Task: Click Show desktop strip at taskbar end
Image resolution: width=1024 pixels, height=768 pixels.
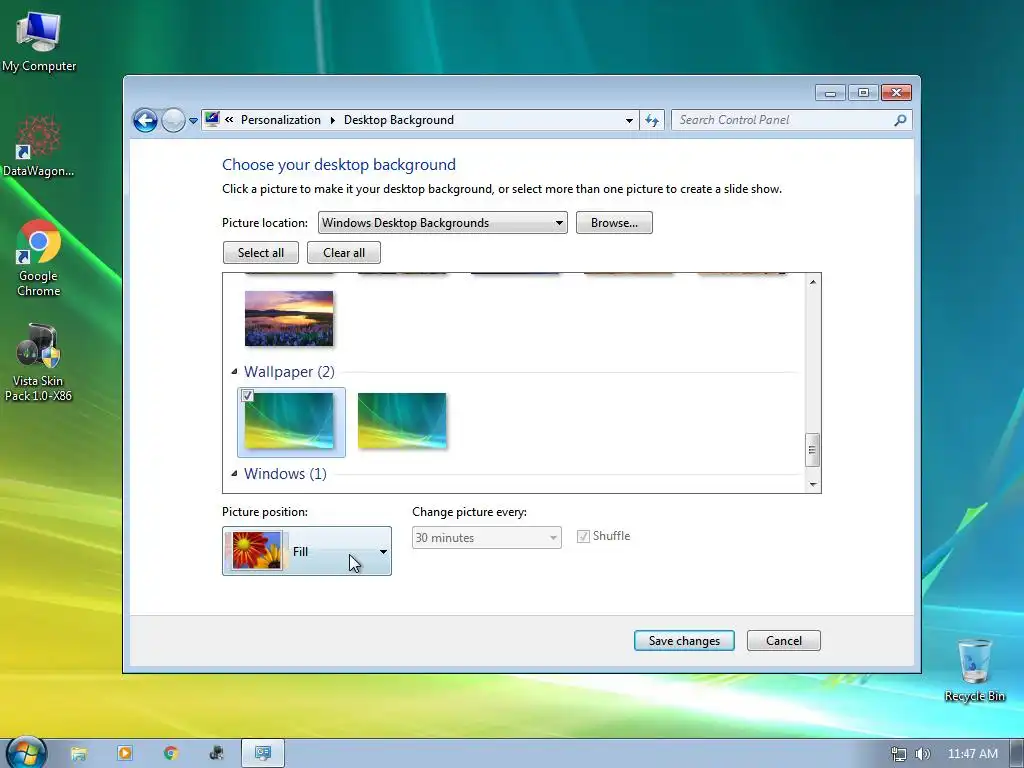Action: tap(1017, 754)
